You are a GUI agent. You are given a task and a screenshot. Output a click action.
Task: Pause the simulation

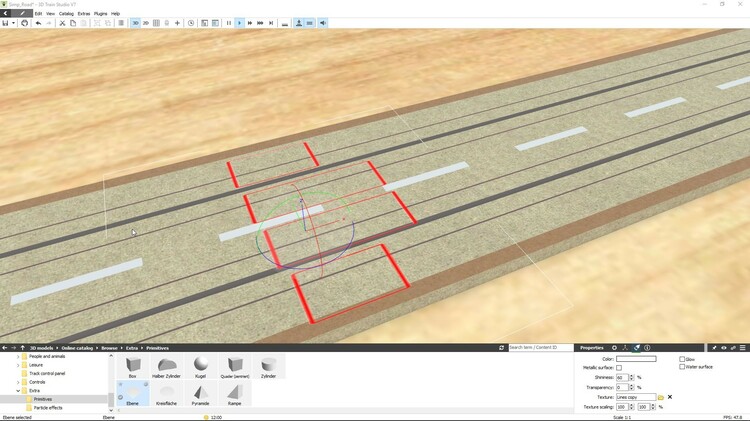(229, 23)
